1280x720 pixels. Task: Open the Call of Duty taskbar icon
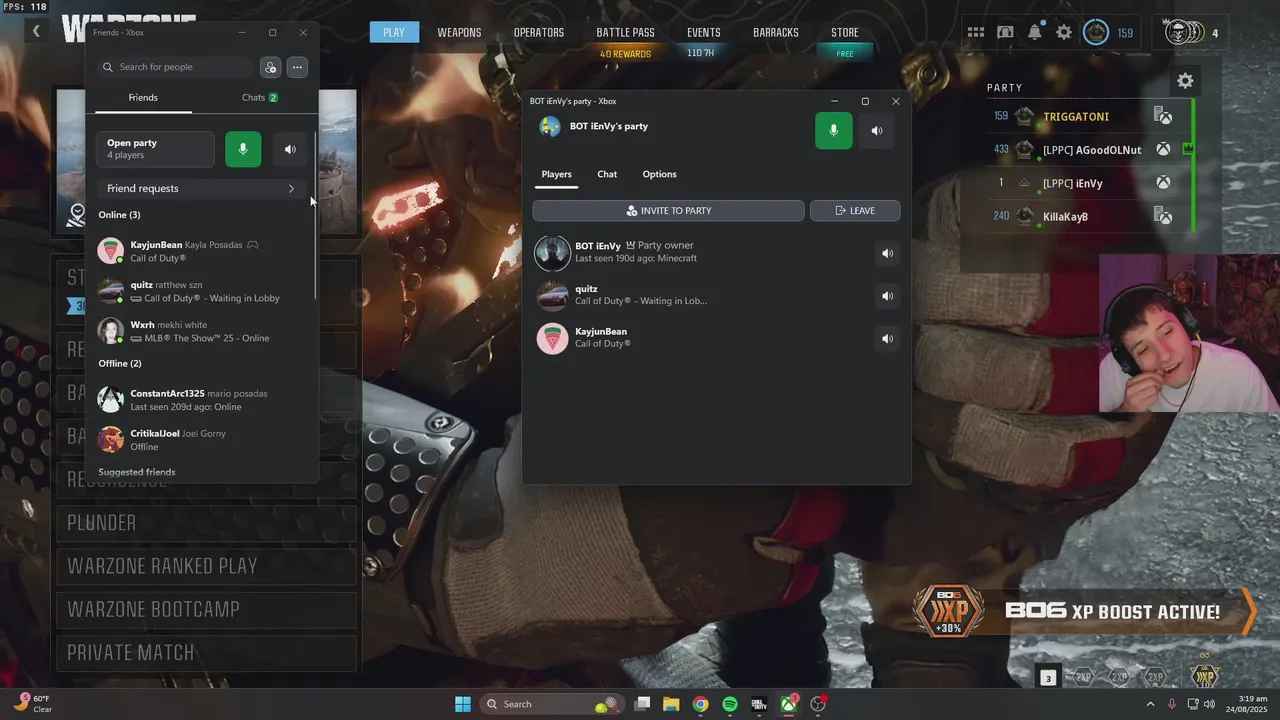[759, 704]
